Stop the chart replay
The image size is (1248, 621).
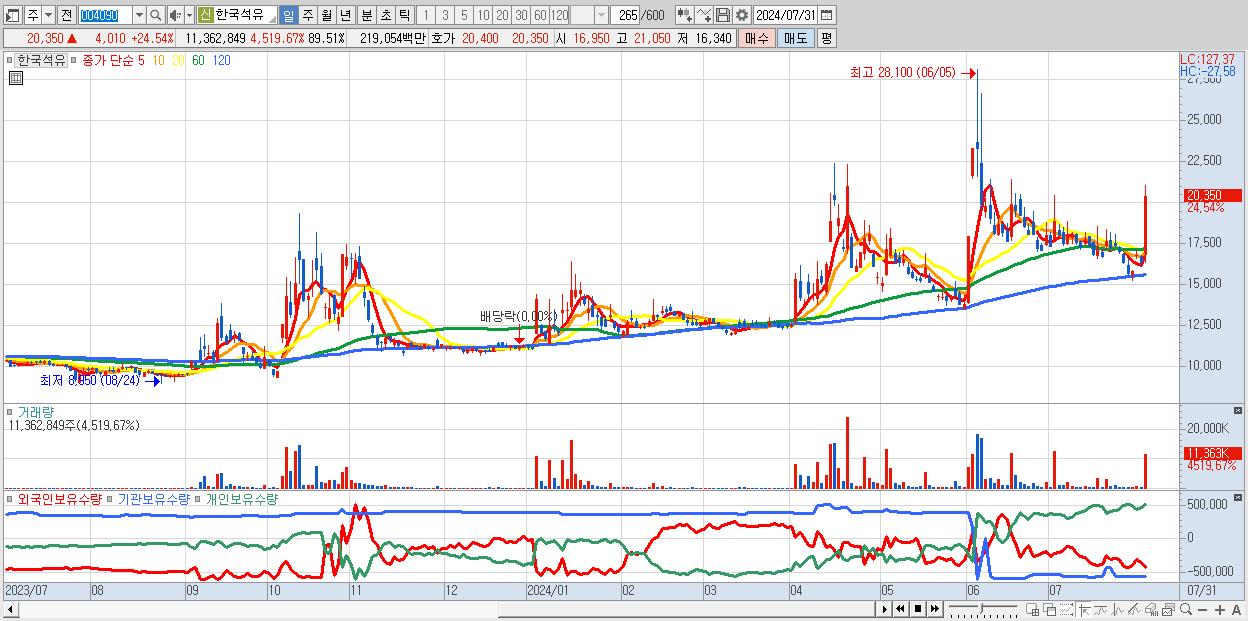tap(918, 609)
